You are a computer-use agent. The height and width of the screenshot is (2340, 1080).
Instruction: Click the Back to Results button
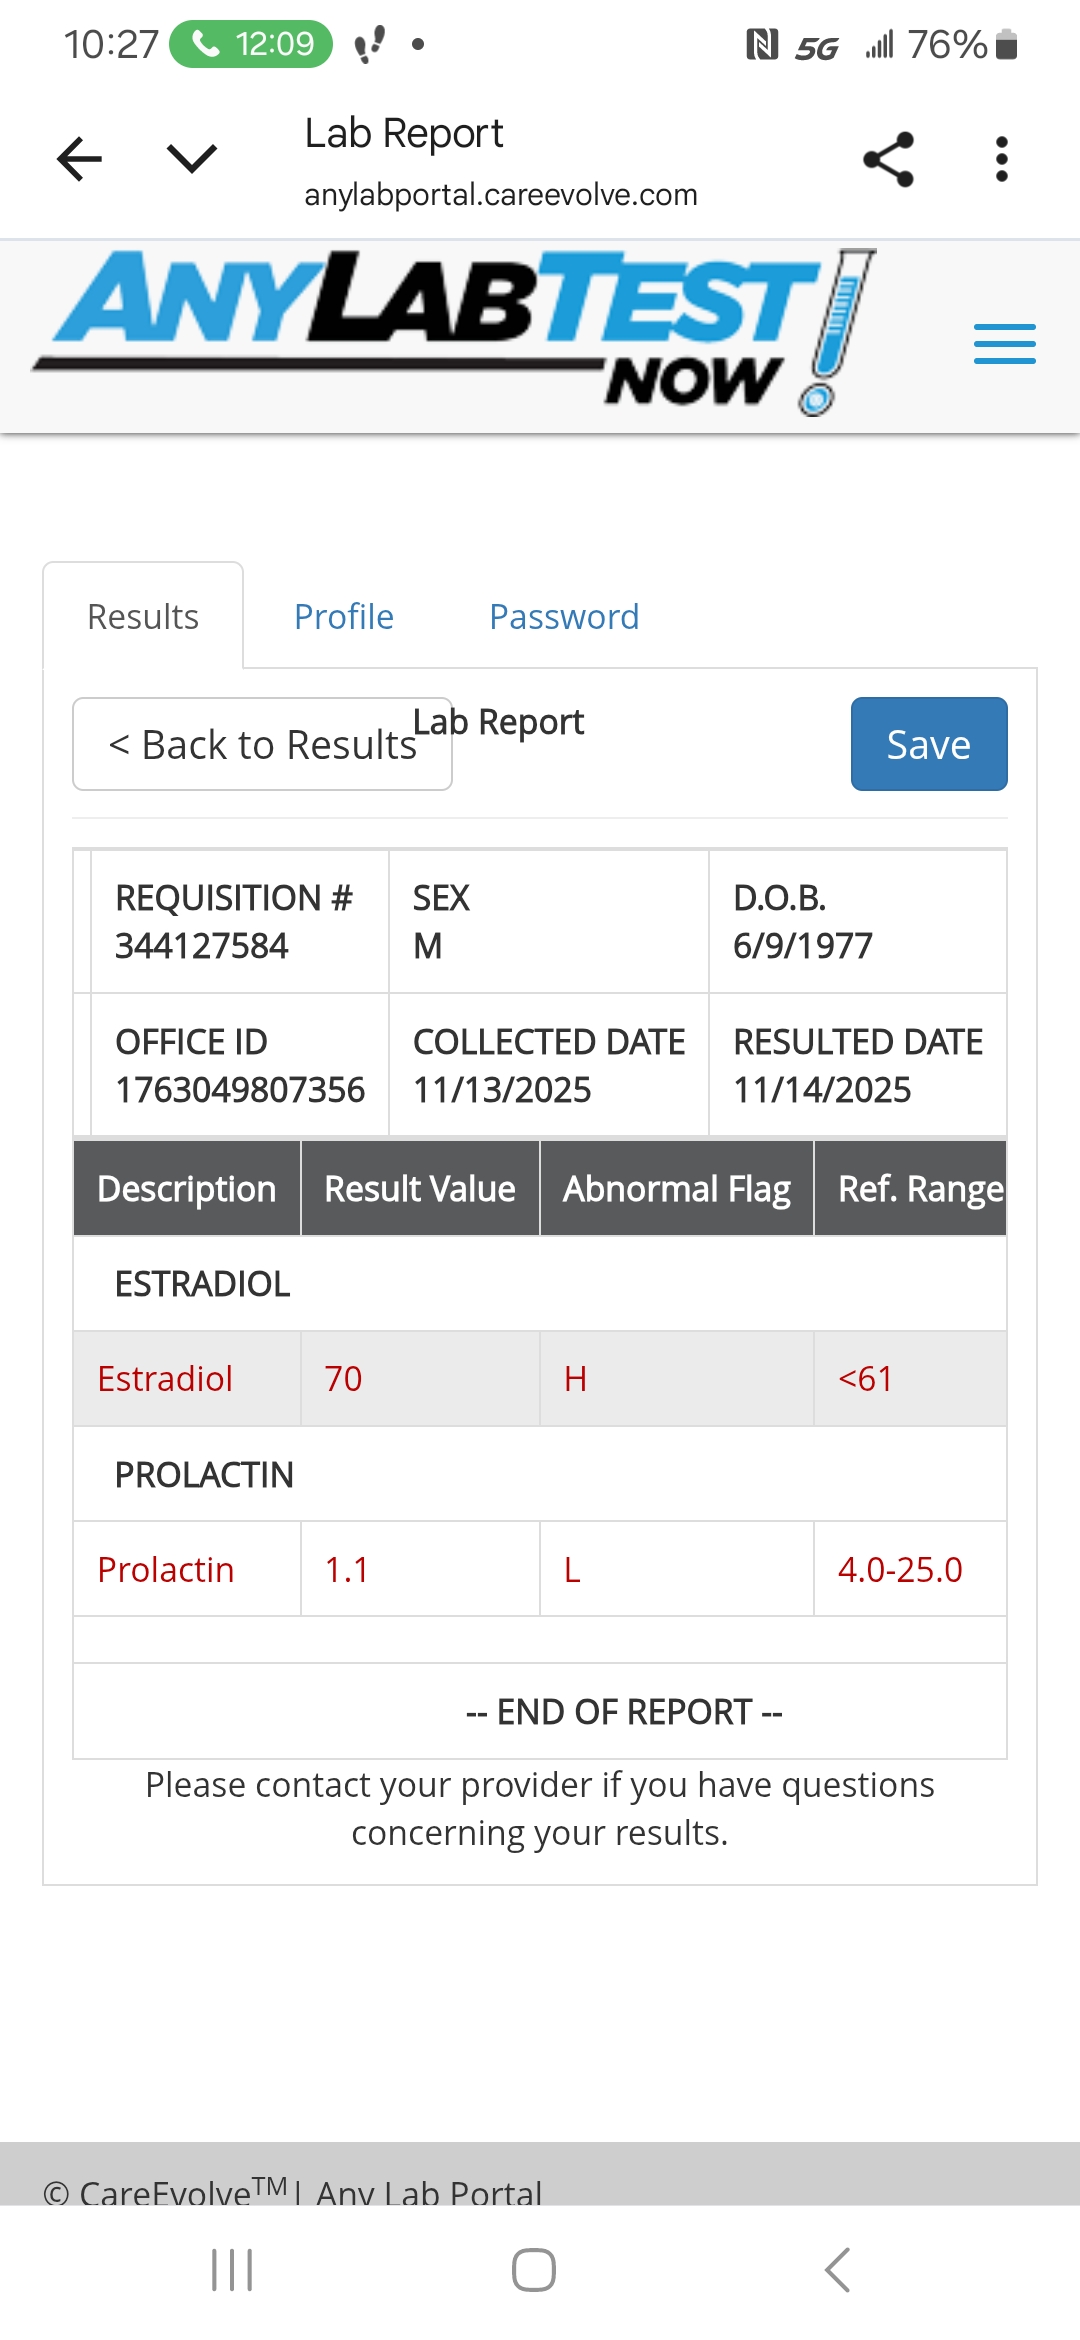(x=262, y=745)
